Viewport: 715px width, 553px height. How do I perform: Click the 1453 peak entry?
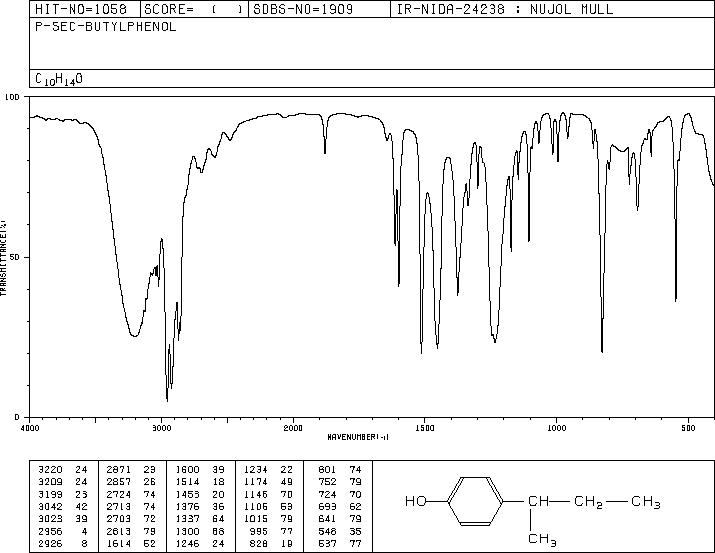[200, 494]
